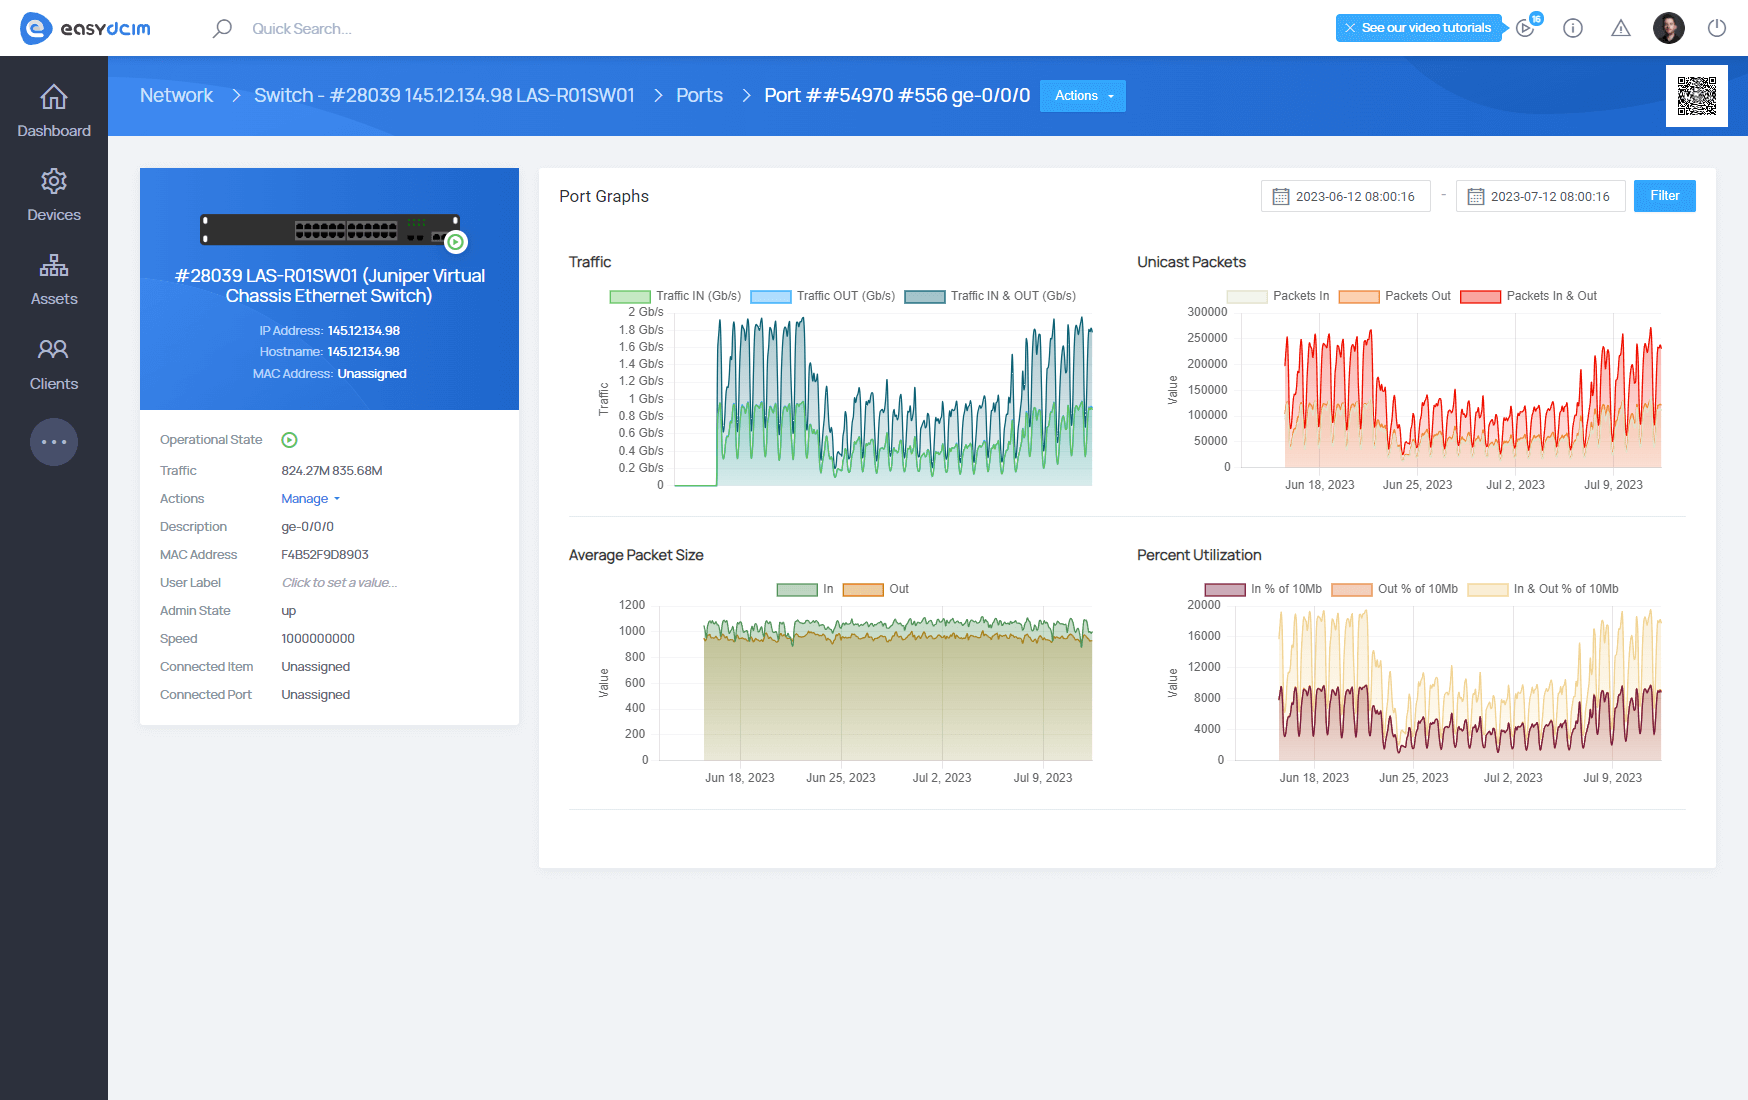Image resolution: width=1748 pixels, height=1100 pixels.
Task: Open the user profile avatar
Action: [x=1669, y=28]
